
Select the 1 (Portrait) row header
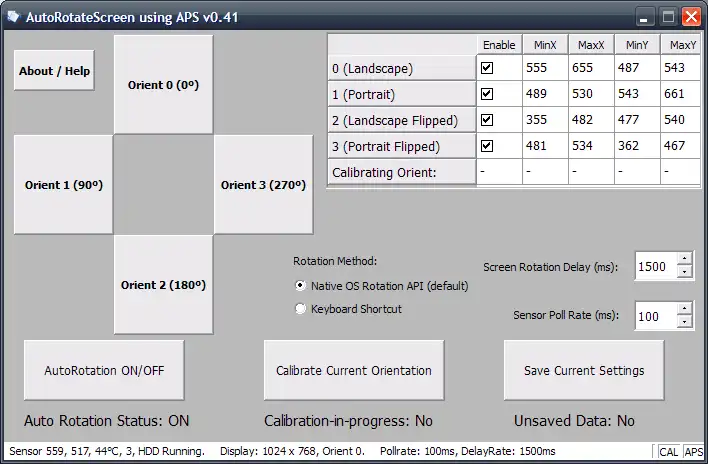coord(402,94)
